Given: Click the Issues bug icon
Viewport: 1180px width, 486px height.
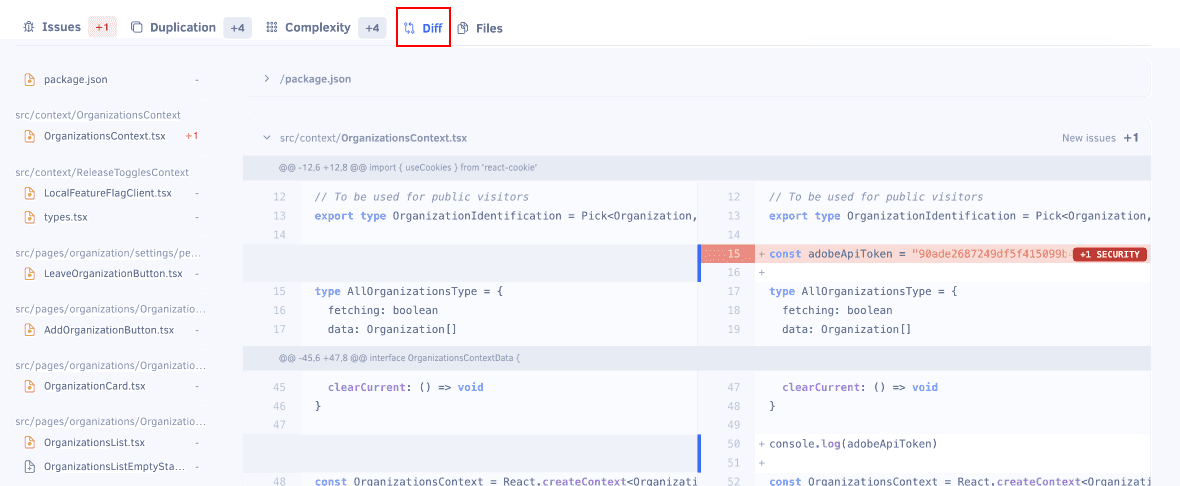Looking at the screenshot, I should point(29,28).
